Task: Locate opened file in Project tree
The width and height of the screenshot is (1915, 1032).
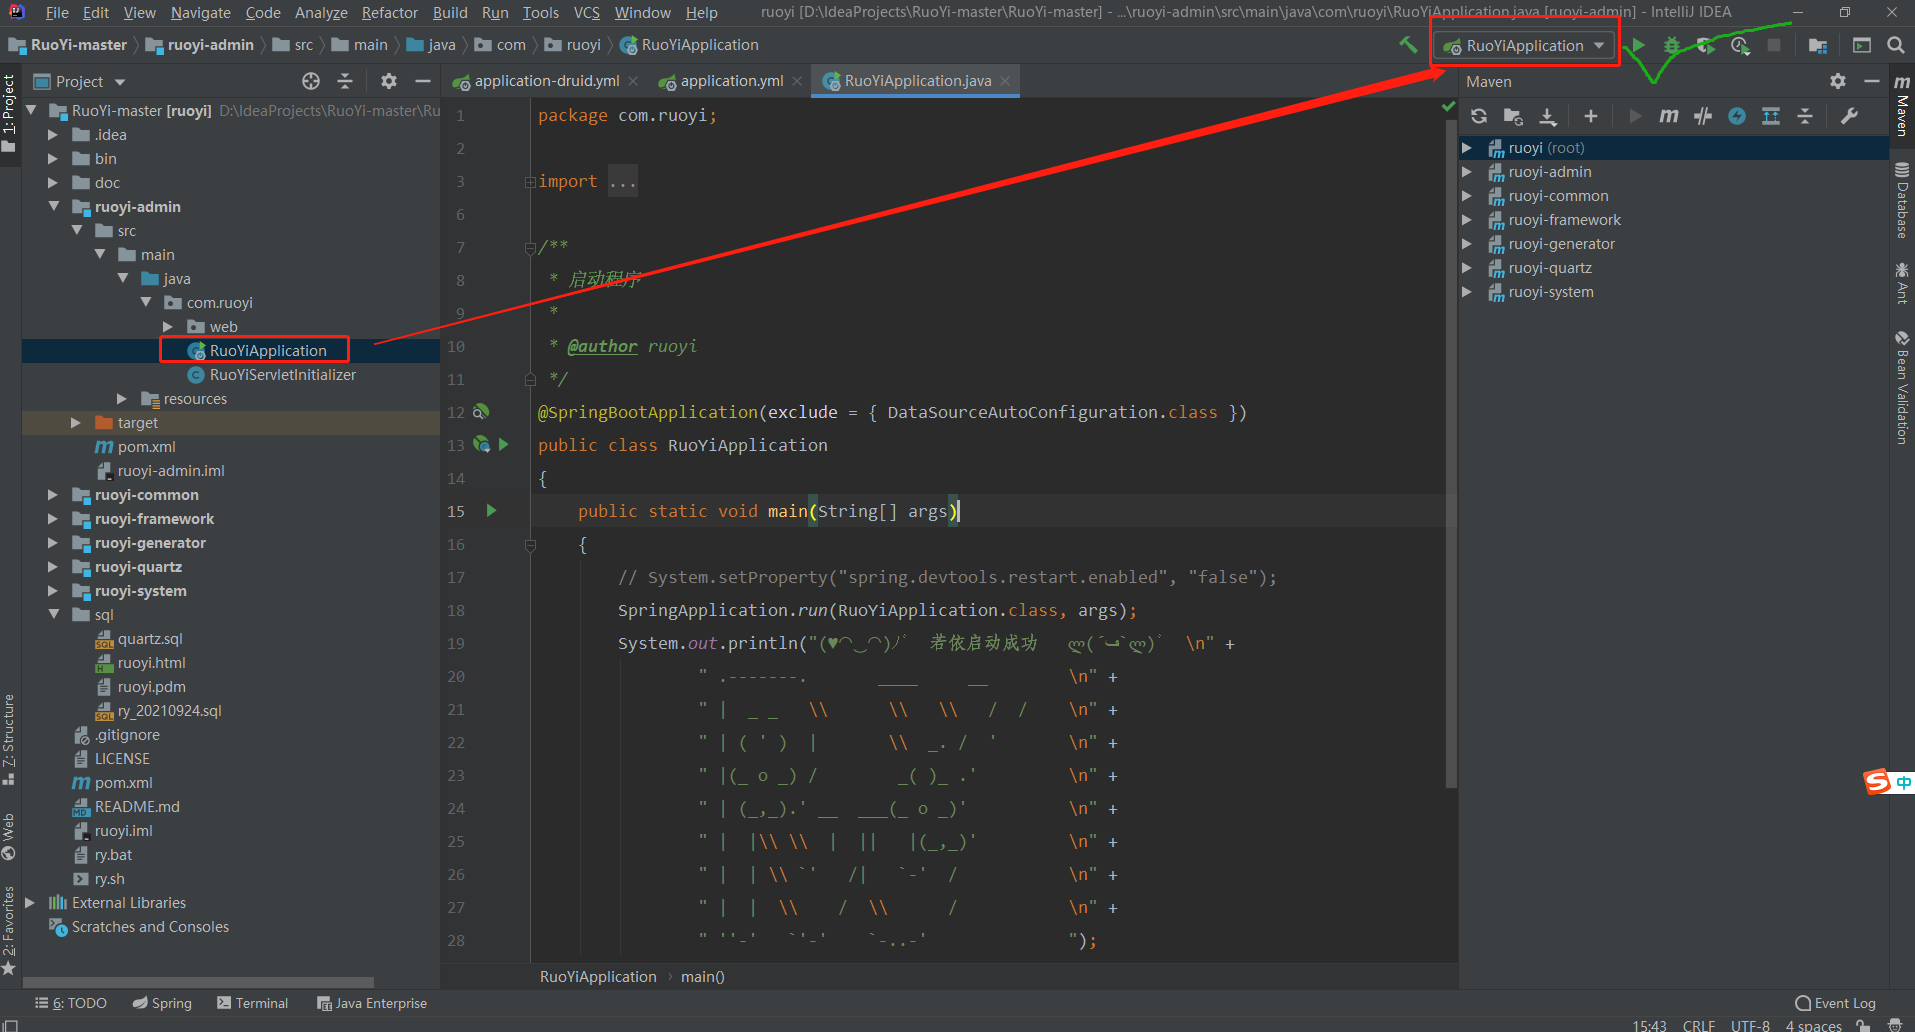Action: click(x=311, y=81)
